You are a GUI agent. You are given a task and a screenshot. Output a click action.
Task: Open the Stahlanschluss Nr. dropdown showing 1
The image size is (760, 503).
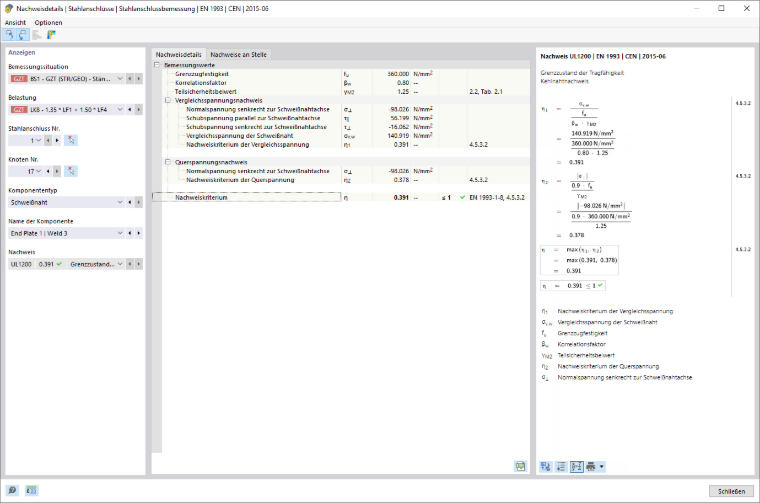[26, 141]
